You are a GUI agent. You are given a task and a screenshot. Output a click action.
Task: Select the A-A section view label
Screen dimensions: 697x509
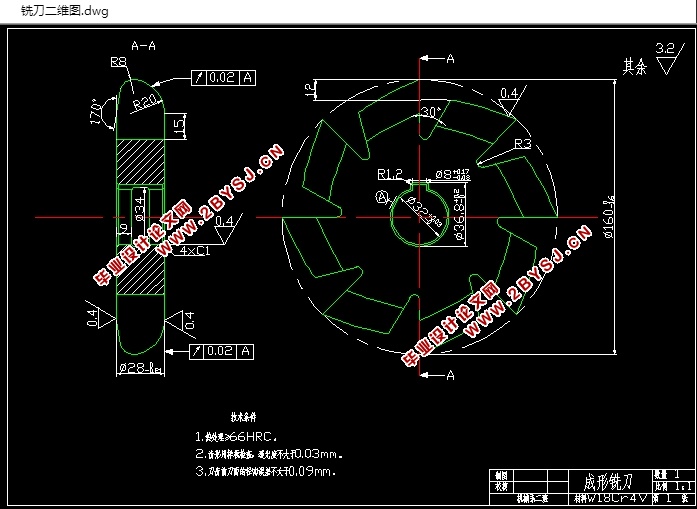[x=143, y=45]
